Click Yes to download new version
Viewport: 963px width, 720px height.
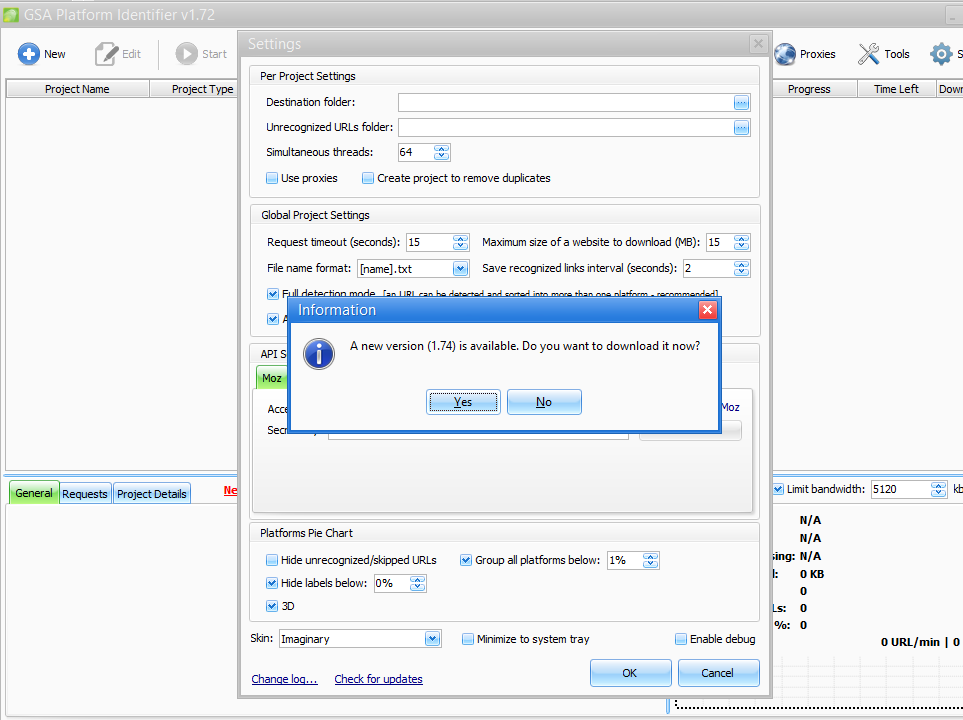pos(463,402)
